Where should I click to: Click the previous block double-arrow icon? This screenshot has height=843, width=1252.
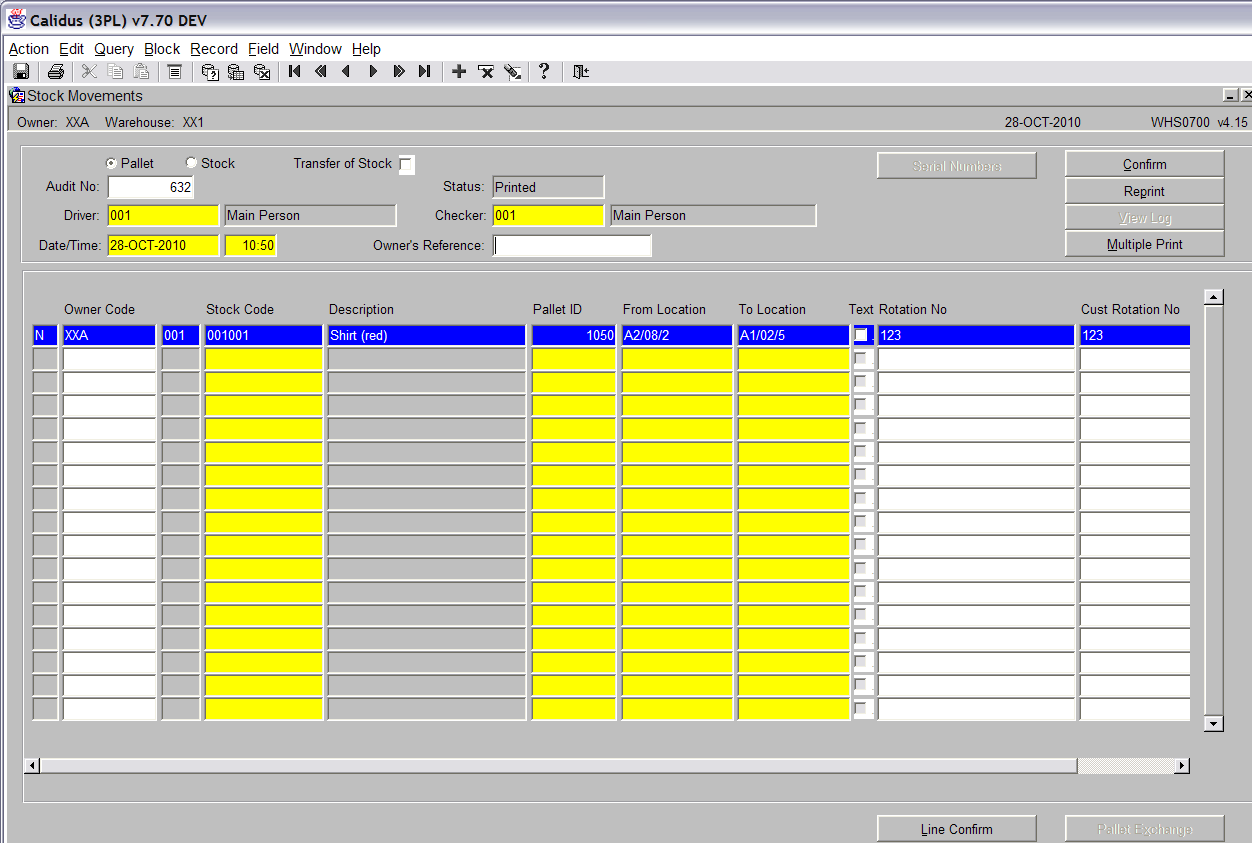click(321, 71)
